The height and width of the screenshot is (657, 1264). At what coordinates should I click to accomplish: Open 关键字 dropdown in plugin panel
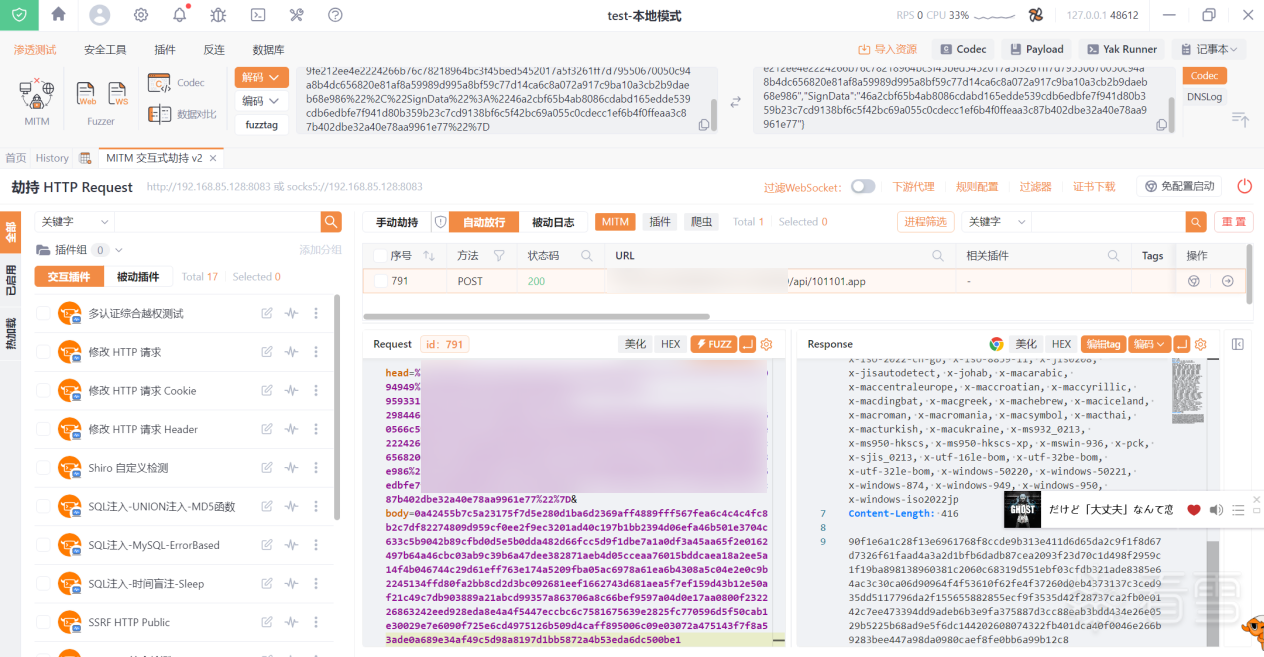(x=75, y=221)
